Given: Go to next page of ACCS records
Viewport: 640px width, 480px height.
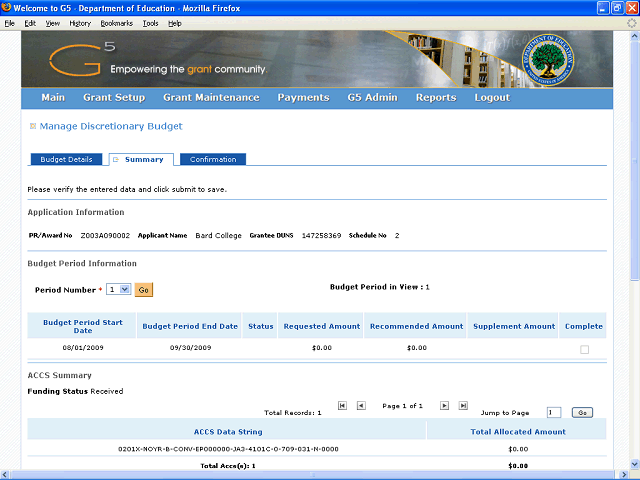Looking at the screenshot, I should [x=444, y=406].
